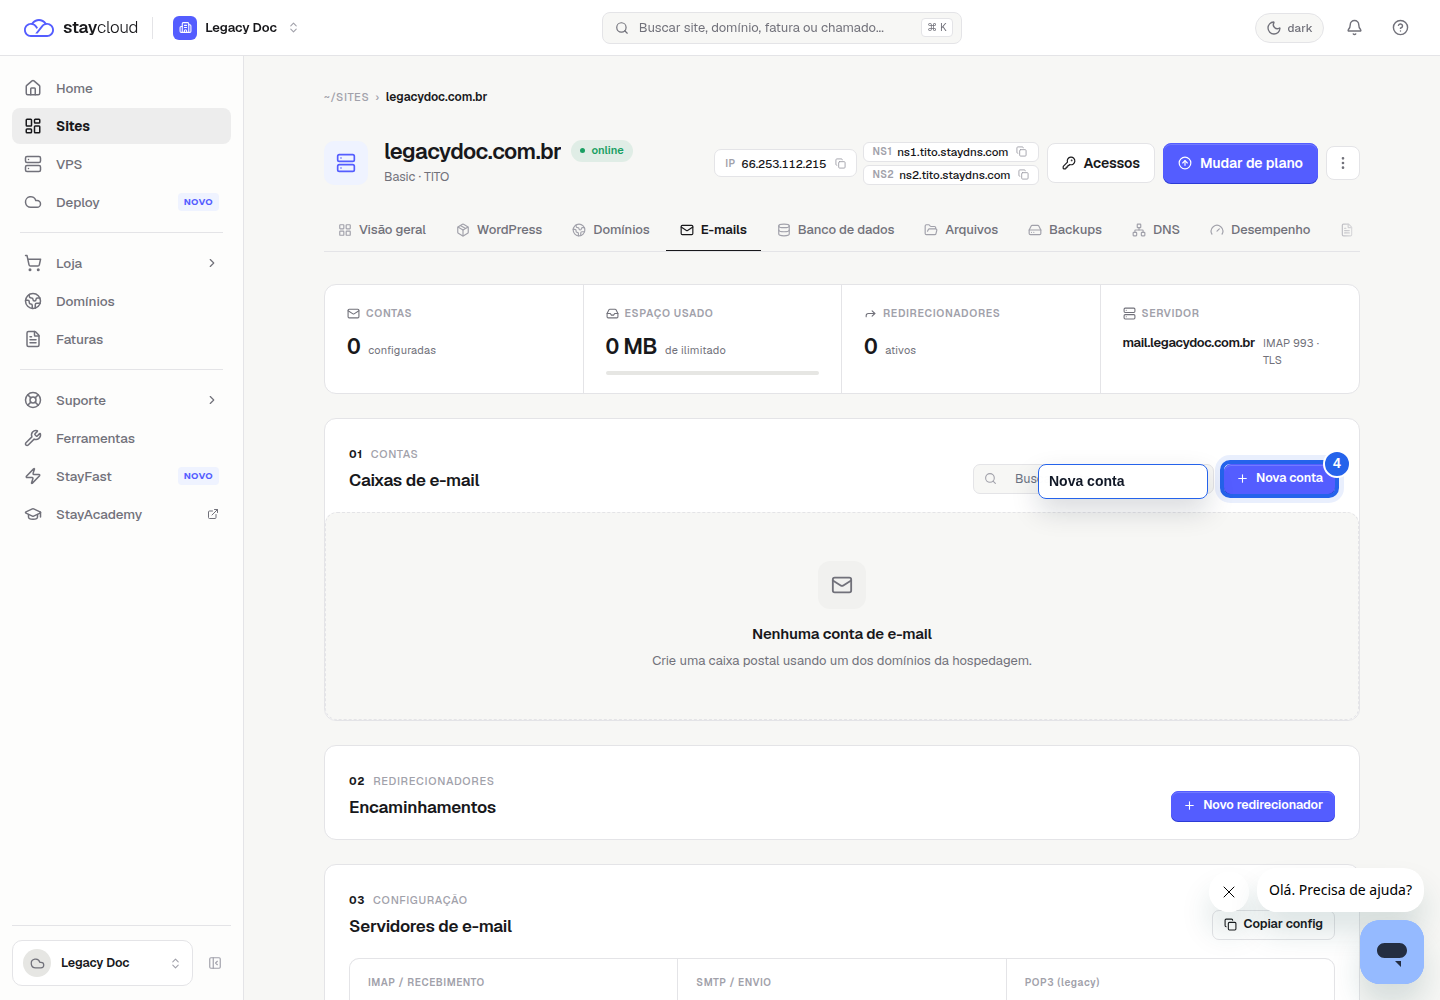The image size is (1440, 1000).
Task: Switch to Backups tab
Action: tap(1065, 230)
